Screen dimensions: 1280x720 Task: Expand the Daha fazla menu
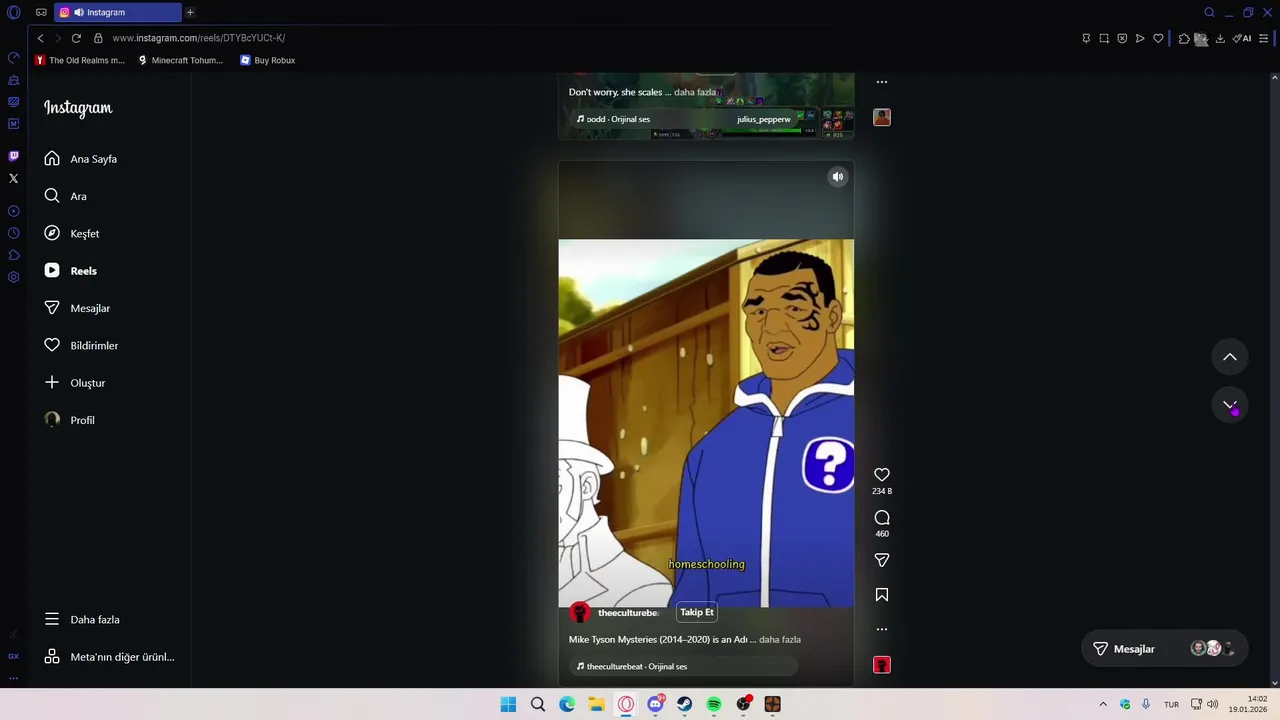(x=81, y=619)
